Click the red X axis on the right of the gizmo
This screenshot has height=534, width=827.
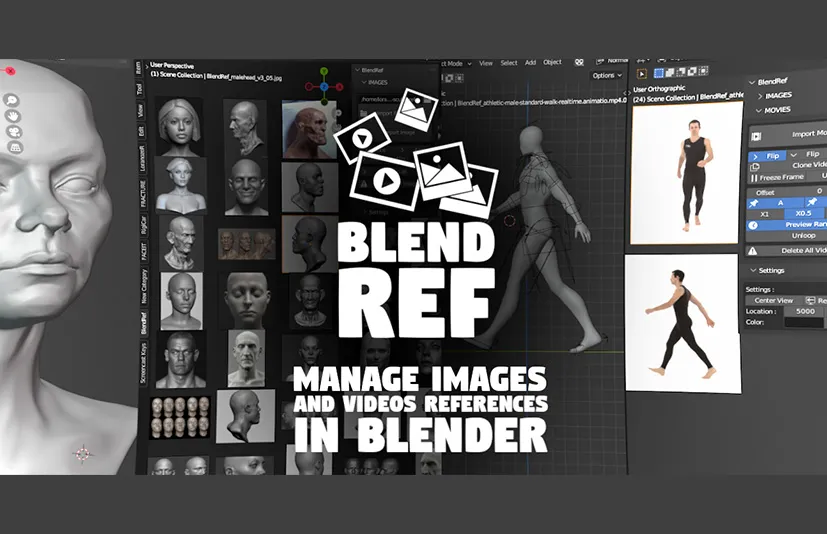[339, 87]
